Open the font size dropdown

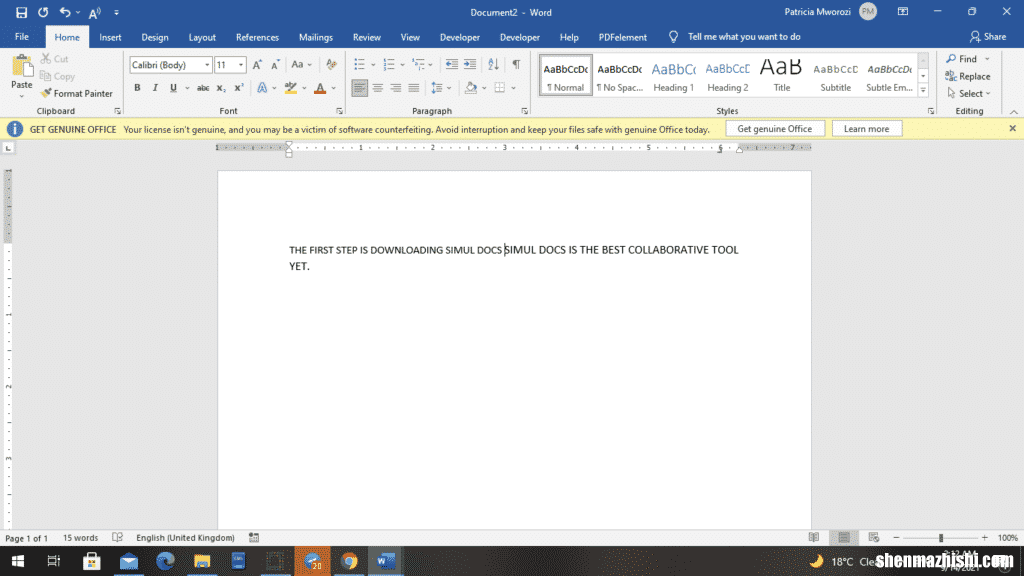(241, 65)
